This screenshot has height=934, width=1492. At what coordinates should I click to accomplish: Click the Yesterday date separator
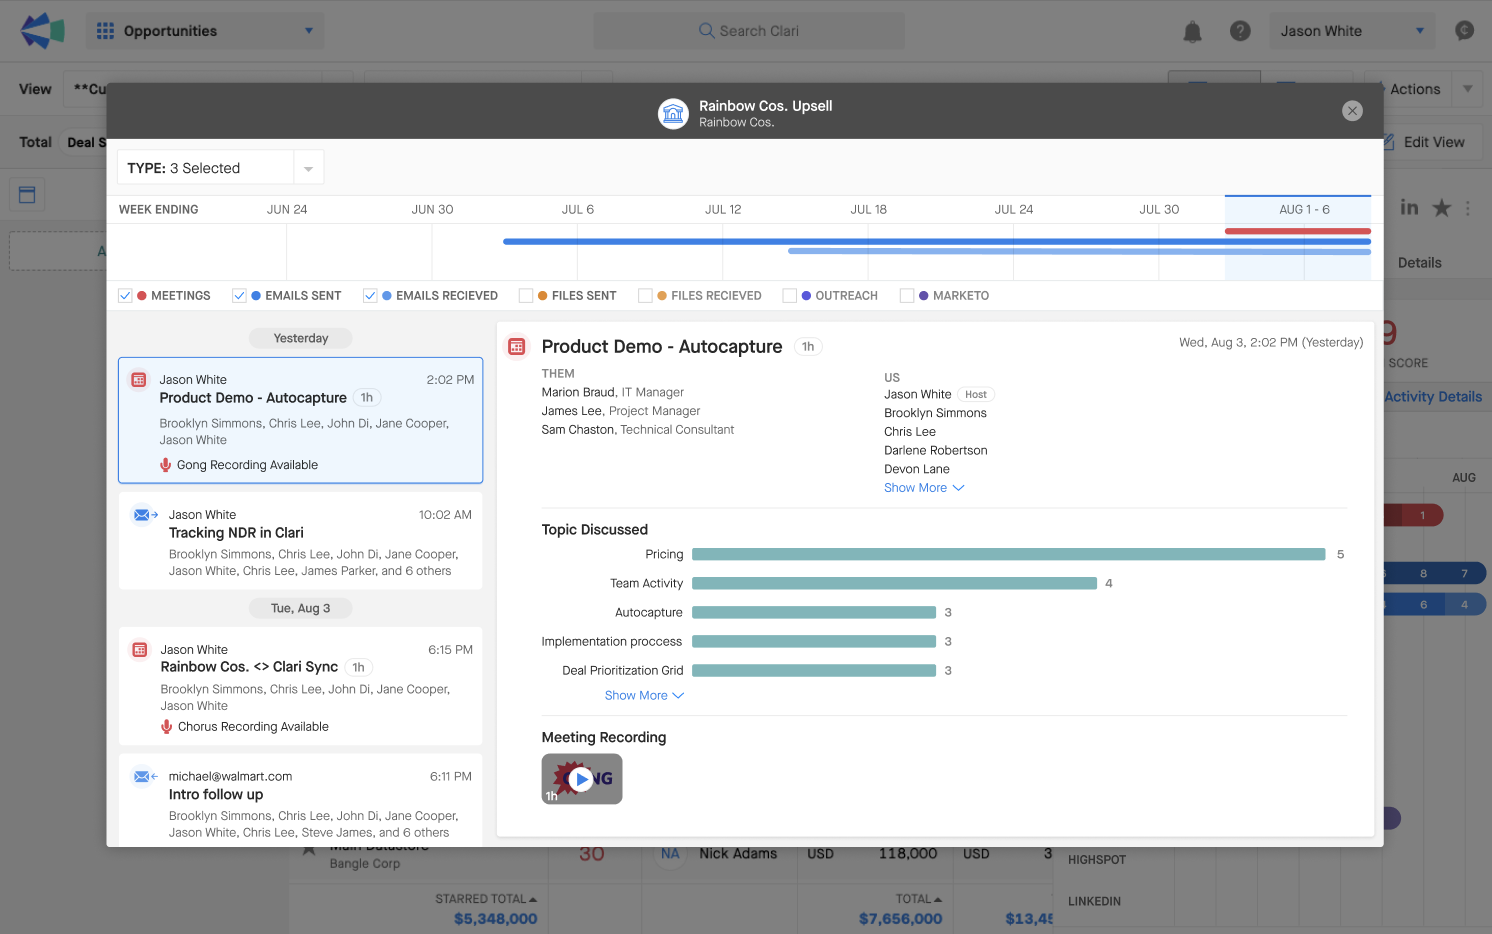point(301,338)
